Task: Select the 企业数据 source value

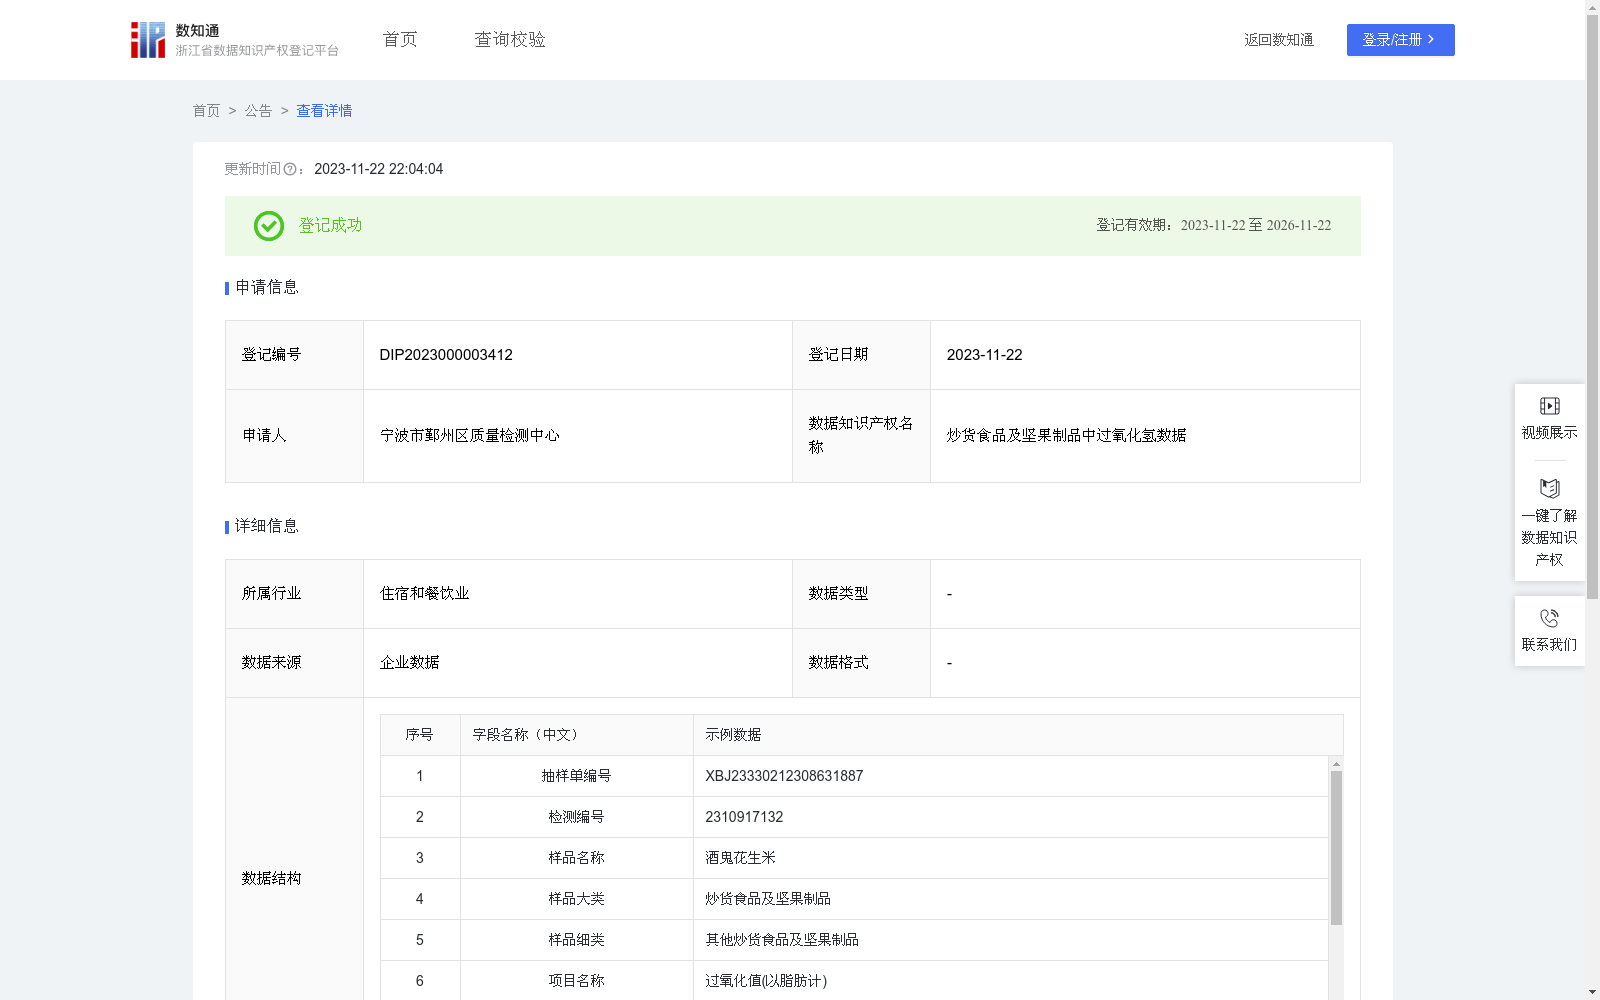Action: click(x=409, y=663)
